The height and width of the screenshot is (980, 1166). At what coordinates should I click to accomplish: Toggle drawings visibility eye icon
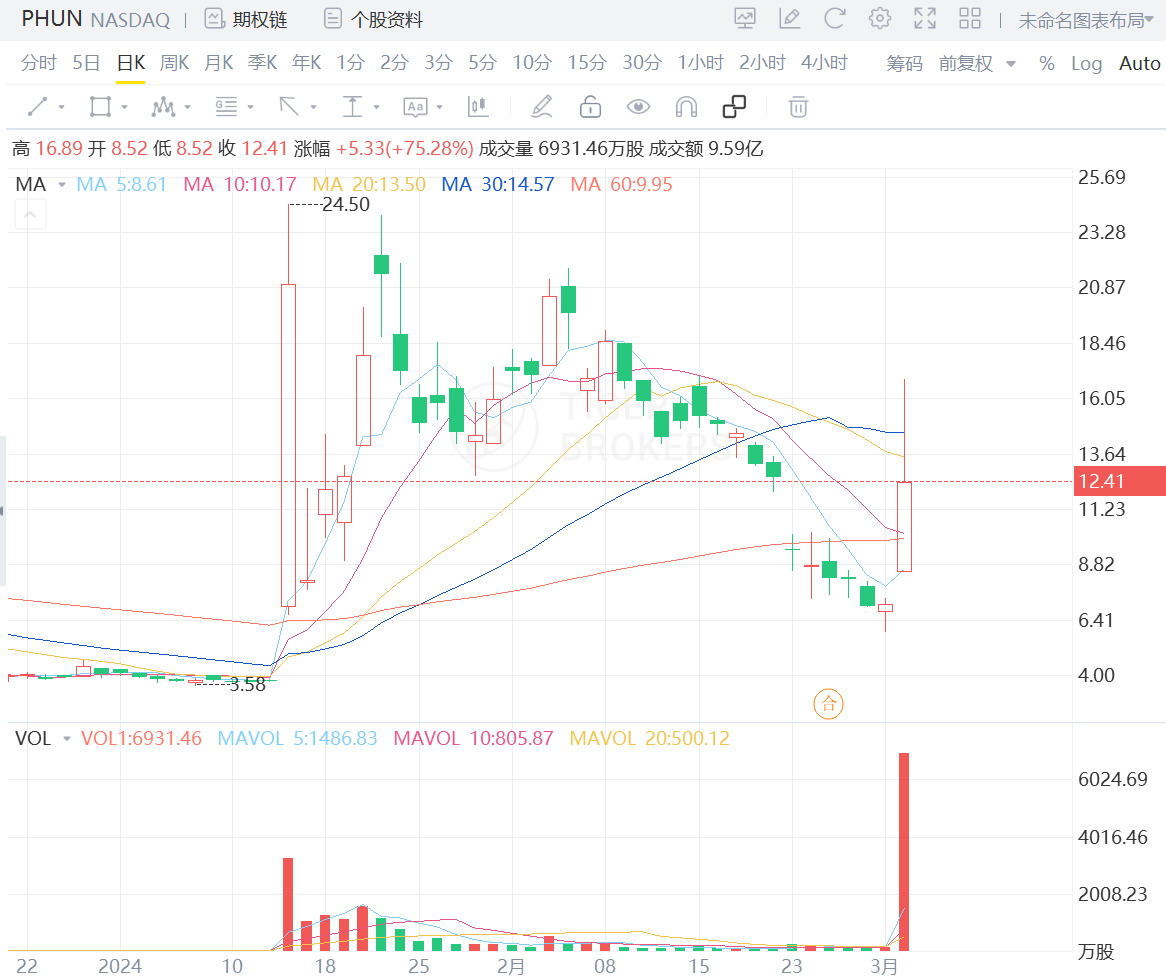(x=638, y=107)
